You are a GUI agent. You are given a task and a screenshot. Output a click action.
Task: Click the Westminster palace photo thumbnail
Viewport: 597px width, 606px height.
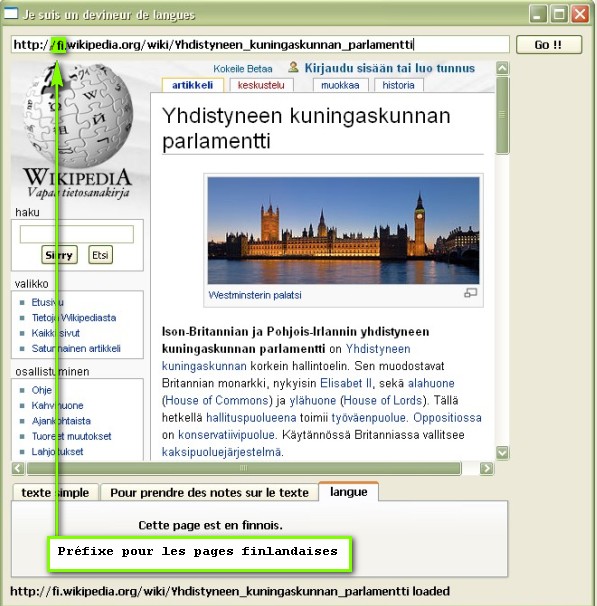click(x=343, y=230)
